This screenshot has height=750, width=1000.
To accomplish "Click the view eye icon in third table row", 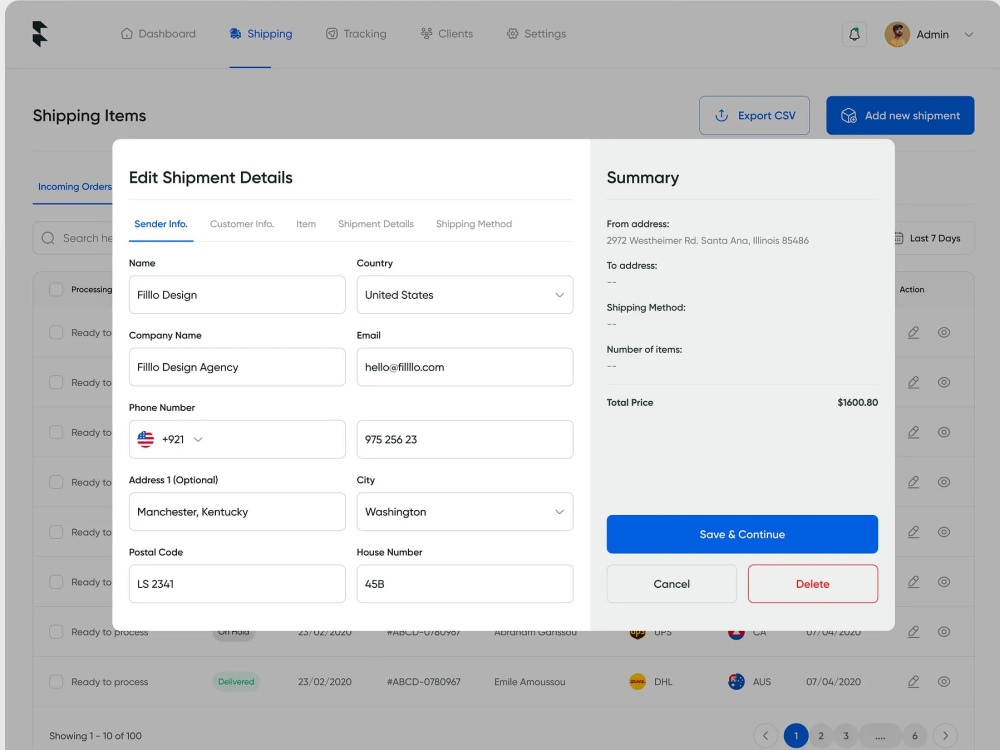I will point(944,432).
